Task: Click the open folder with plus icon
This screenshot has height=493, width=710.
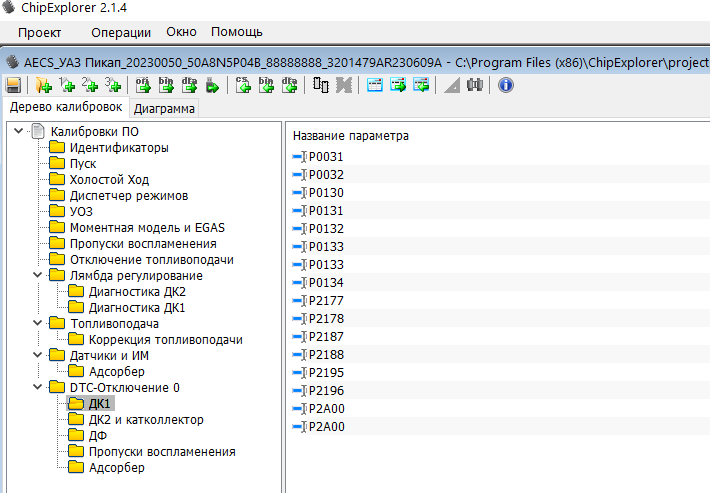Action: (43, 85)
